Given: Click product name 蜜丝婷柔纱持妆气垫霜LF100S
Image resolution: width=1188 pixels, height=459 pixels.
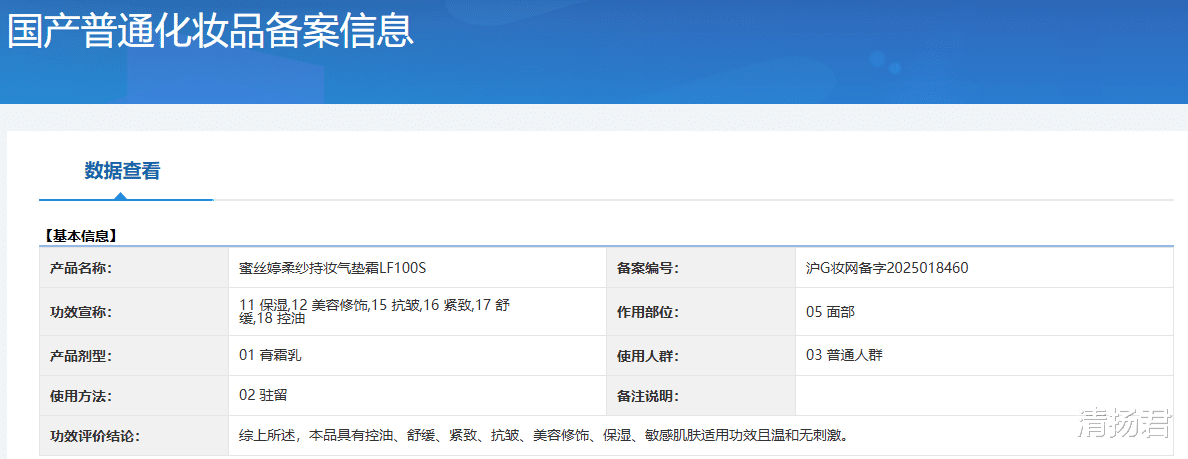Looking at the screenshot, I should coord(333,268).
